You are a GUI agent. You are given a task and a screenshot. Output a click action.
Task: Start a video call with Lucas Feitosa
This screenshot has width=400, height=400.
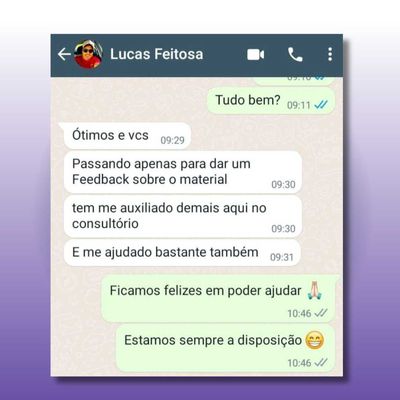click(256, 55)
